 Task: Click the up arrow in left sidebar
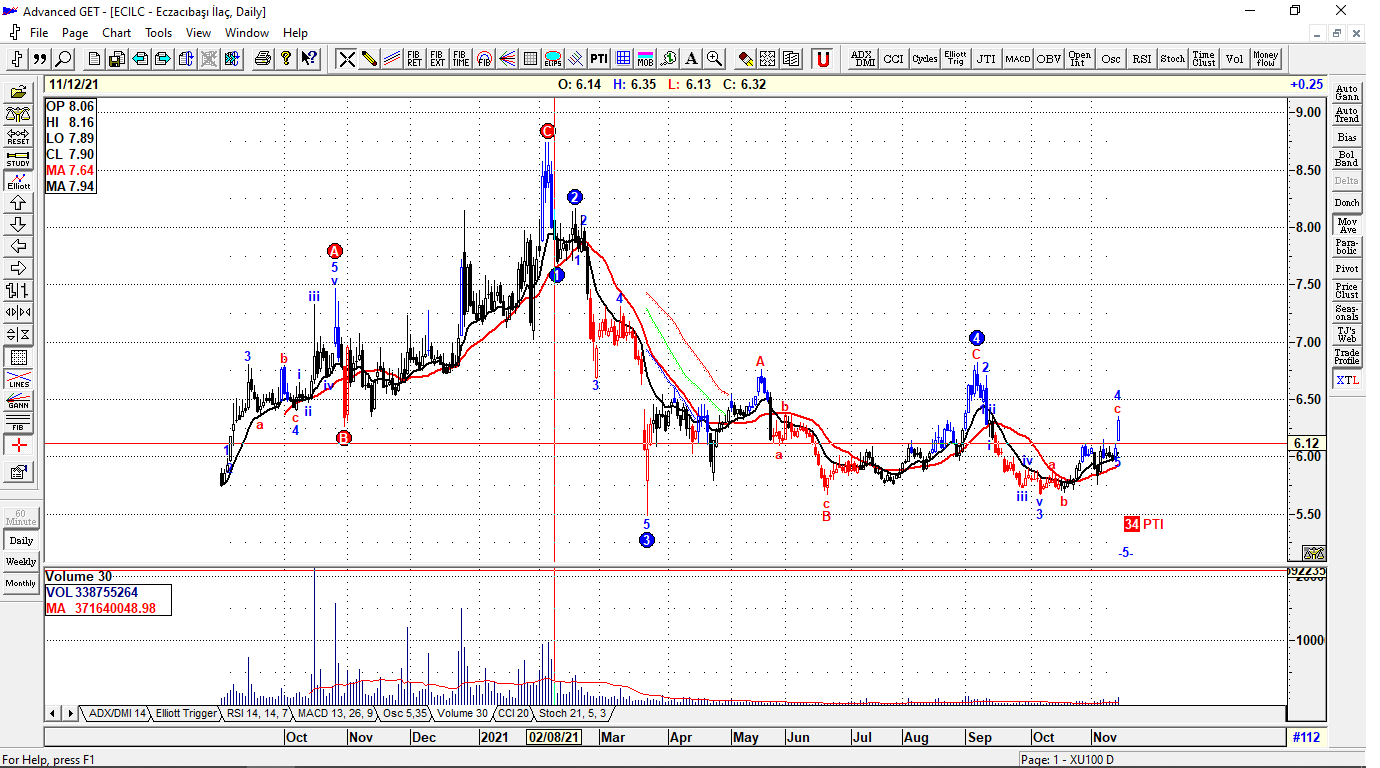18,203
